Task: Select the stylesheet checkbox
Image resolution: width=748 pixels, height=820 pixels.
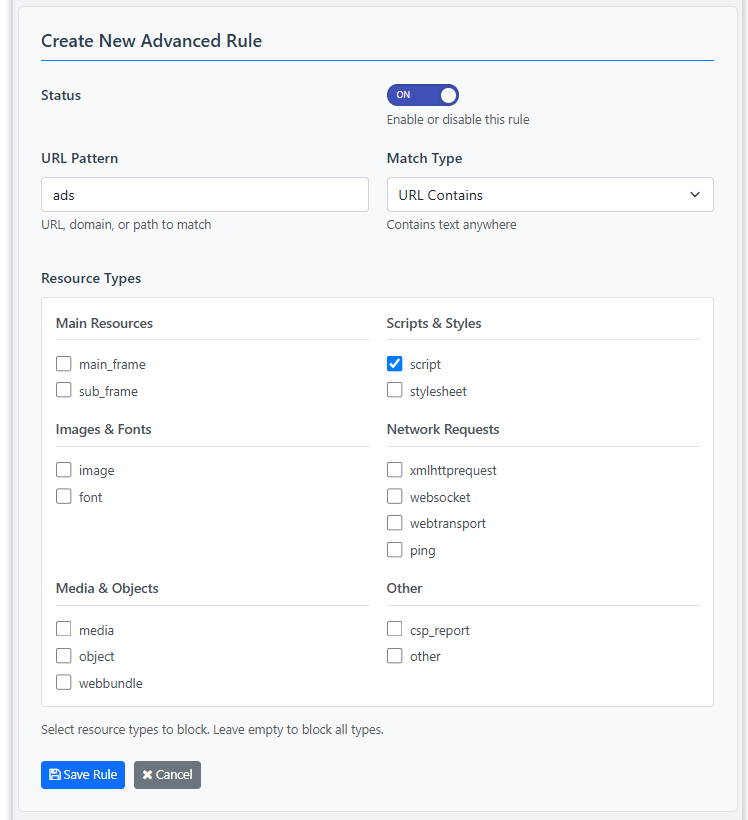Action: pos(395,391)
